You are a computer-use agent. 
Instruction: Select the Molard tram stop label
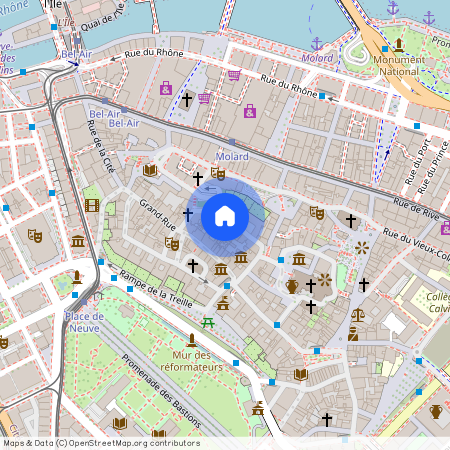click(x=232, y=156)
